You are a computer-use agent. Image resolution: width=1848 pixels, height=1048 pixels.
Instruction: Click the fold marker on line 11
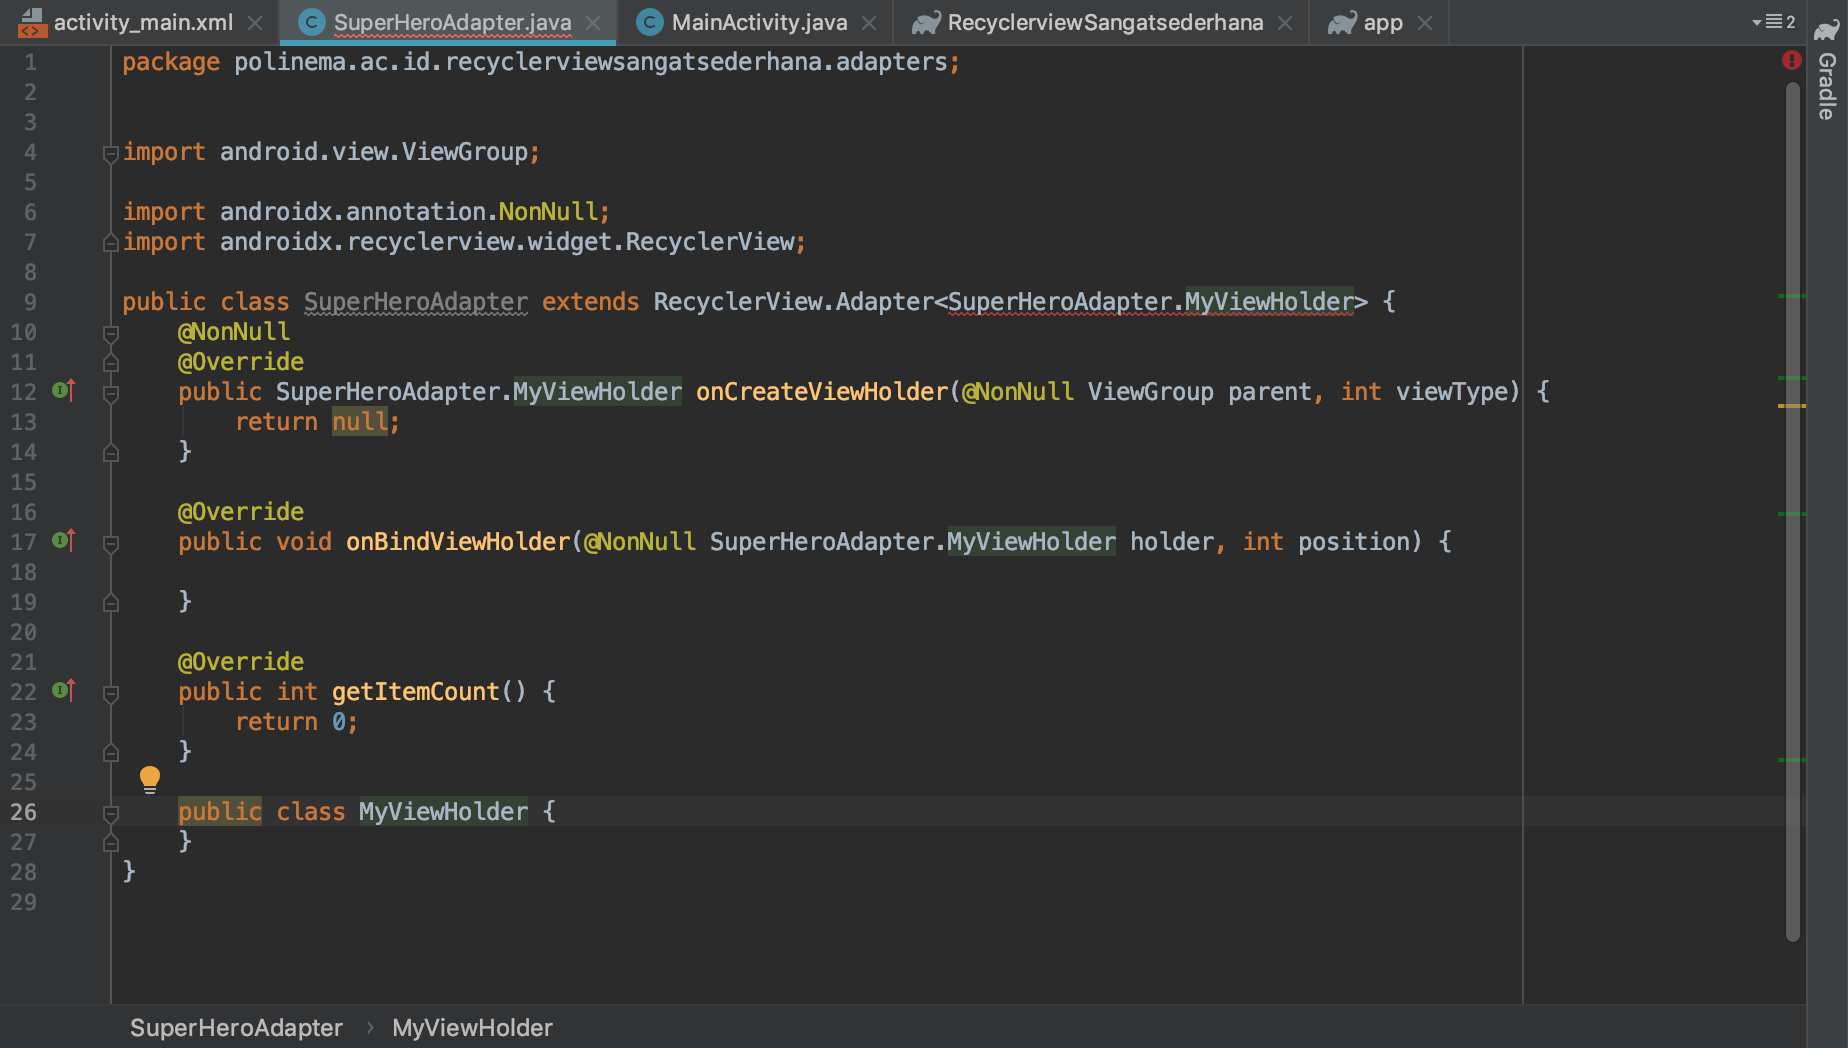(x=111, y=363)
